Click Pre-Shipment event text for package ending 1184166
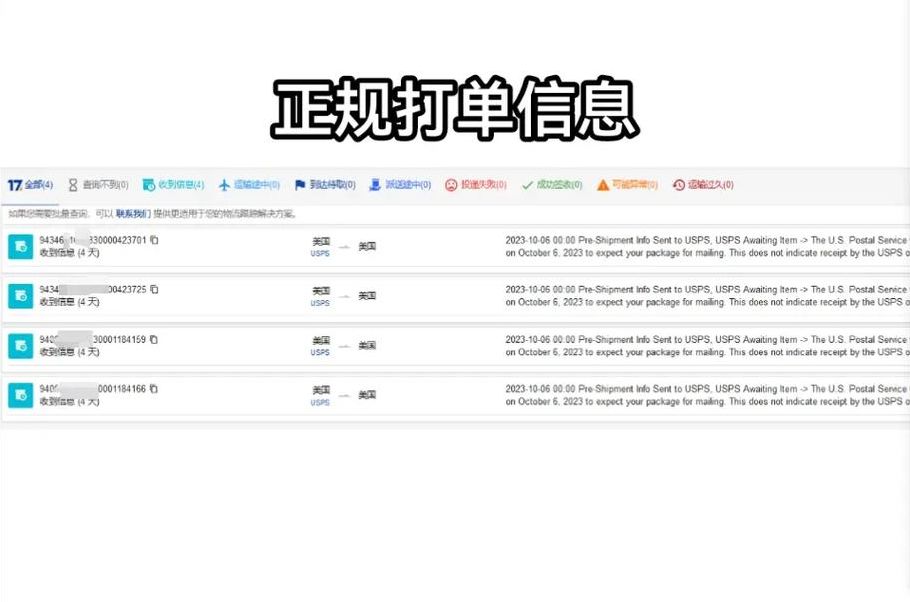 click(707, 395)
